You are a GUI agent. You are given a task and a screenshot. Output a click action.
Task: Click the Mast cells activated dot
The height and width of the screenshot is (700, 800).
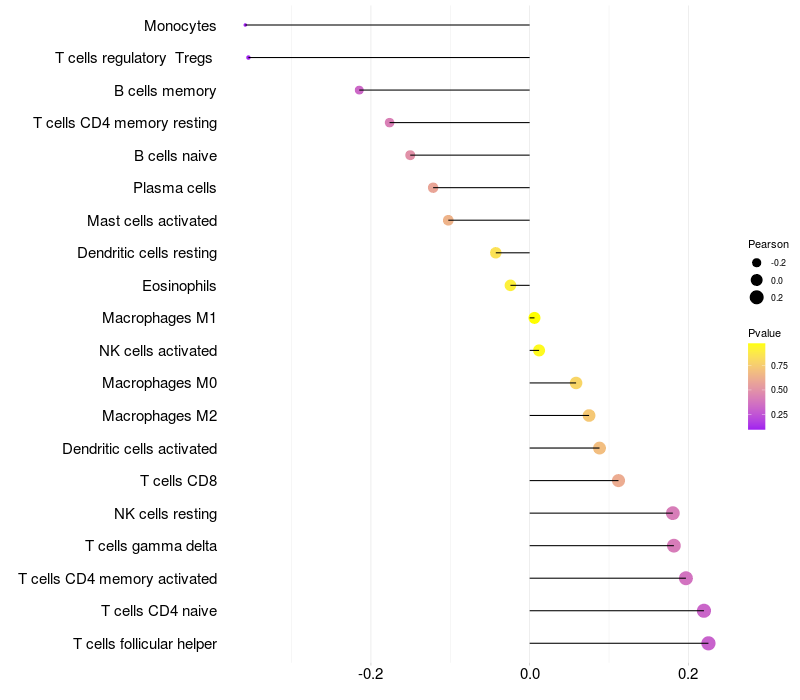(448, 220)
